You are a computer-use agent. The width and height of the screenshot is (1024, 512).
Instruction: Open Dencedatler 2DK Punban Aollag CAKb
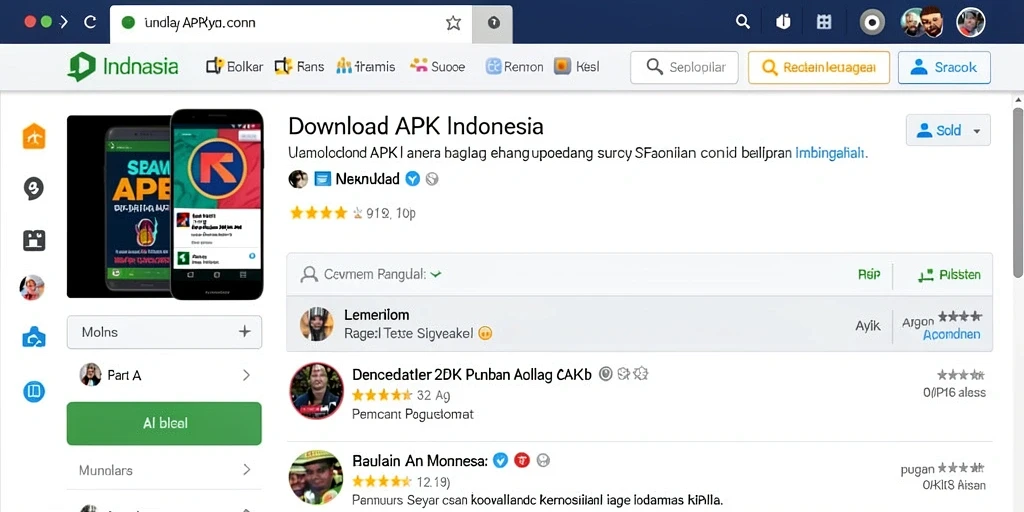(x=472, y=374)
